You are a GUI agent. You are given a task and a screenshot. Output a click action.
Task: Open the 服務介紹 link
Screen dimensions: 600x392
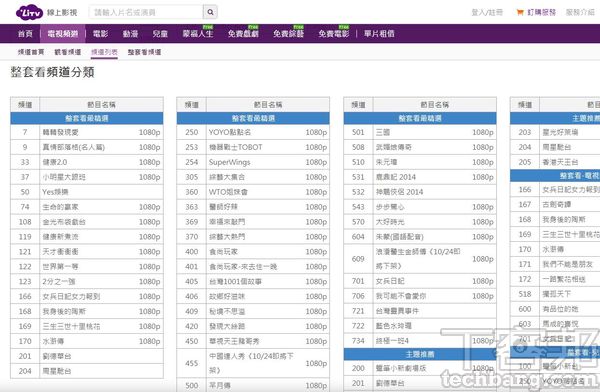pos(580,12)
